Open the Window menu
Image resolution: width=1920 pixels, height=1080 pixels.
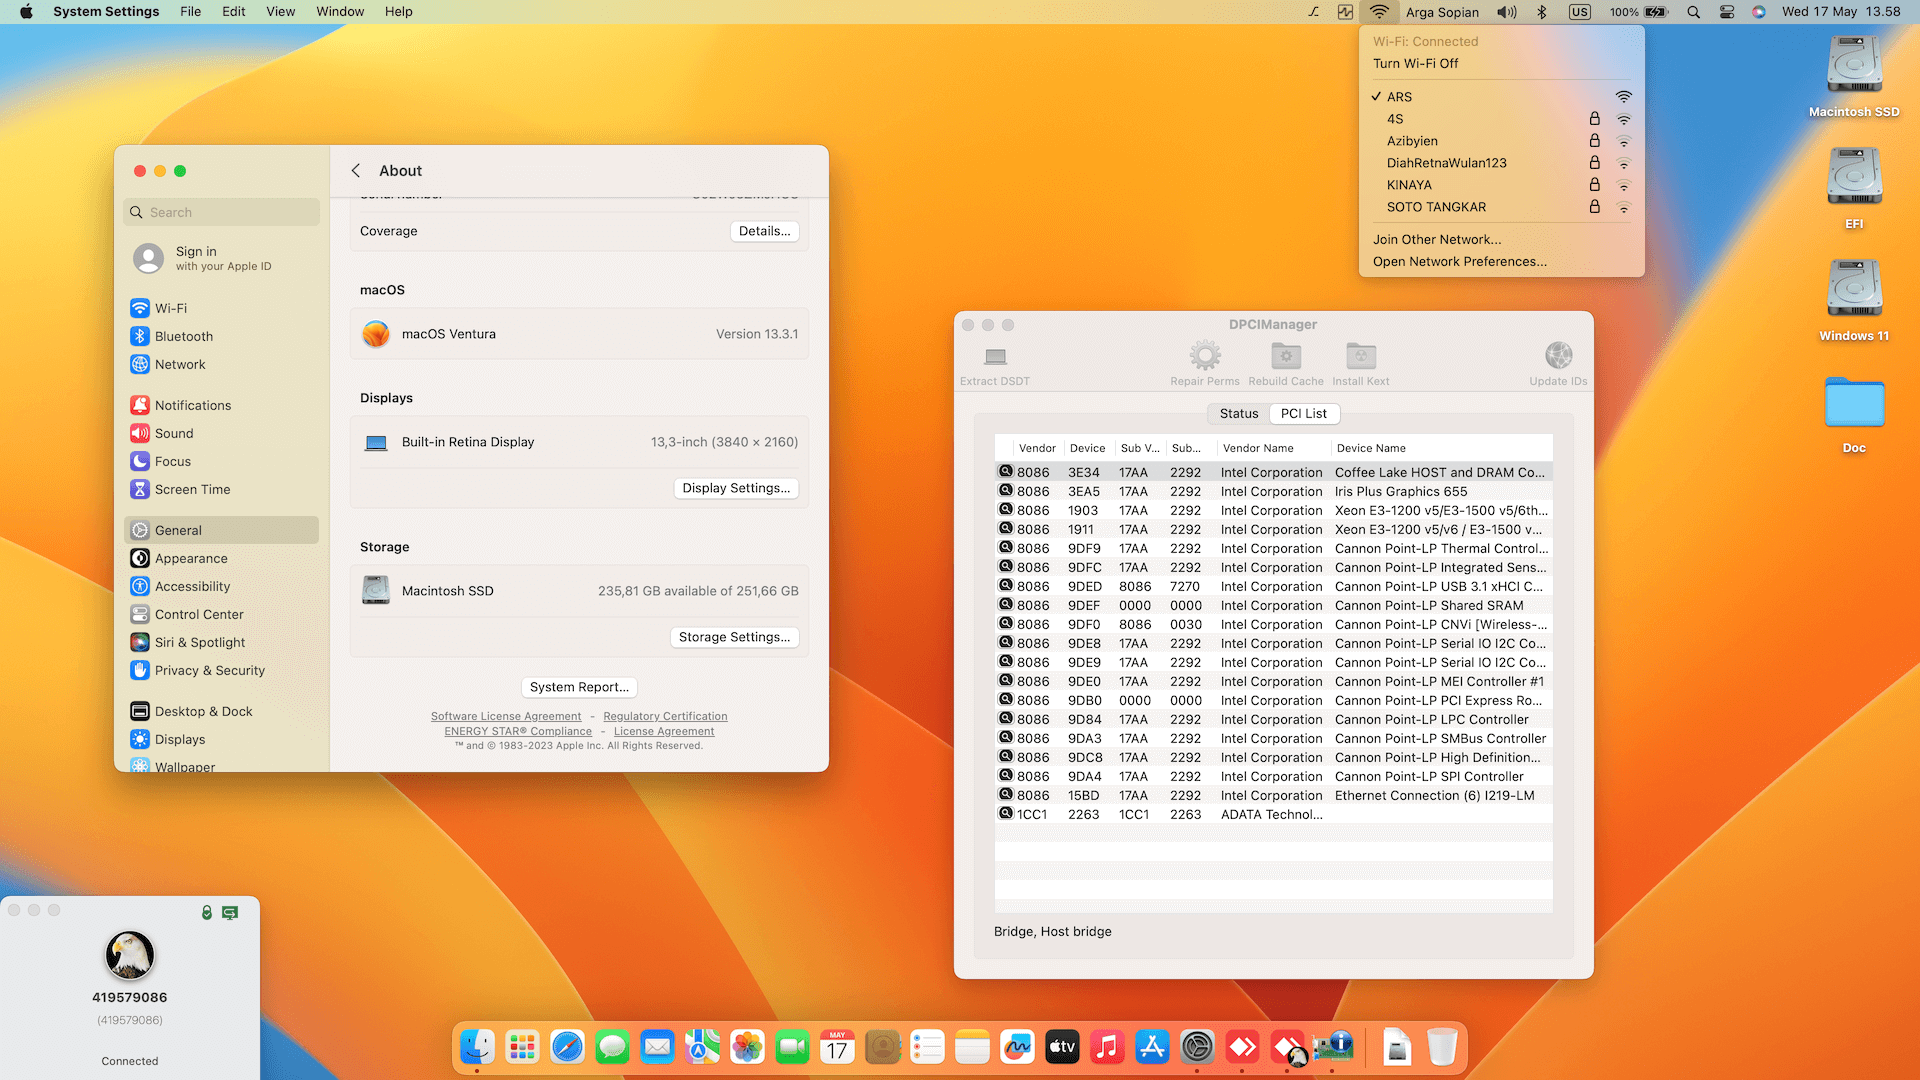click(x=340, y=12)
